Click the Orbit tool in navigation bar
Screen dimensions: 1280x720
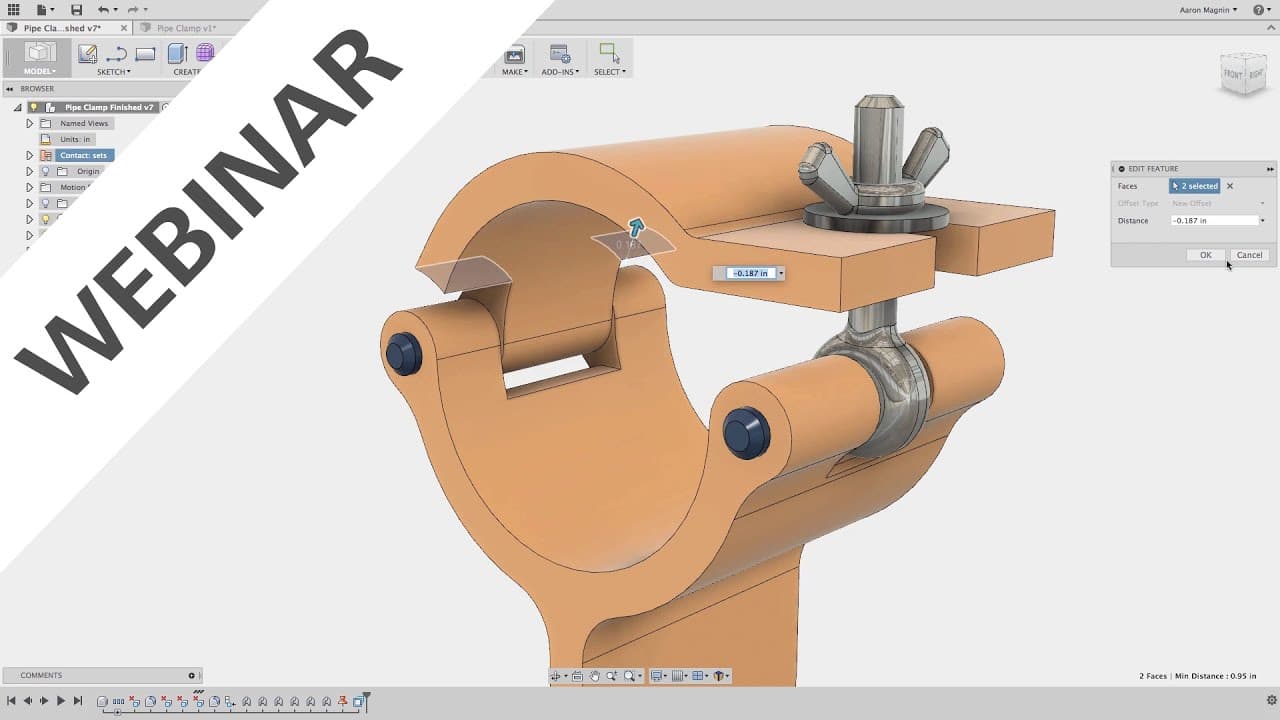coord(557,676)
